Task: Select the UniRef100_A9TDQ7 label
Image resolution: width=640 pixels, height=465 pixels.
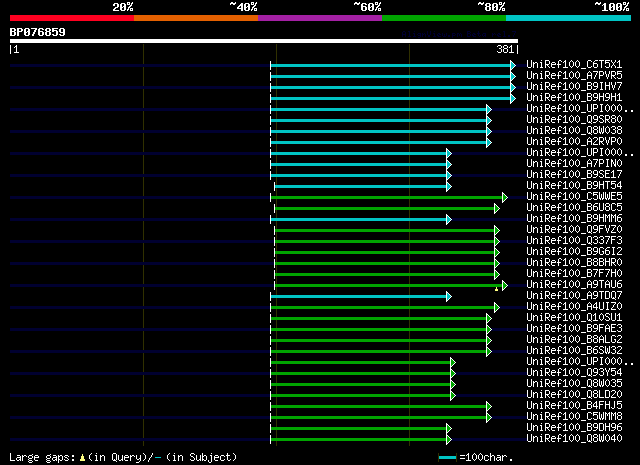Action: click(x=574, y=296)
